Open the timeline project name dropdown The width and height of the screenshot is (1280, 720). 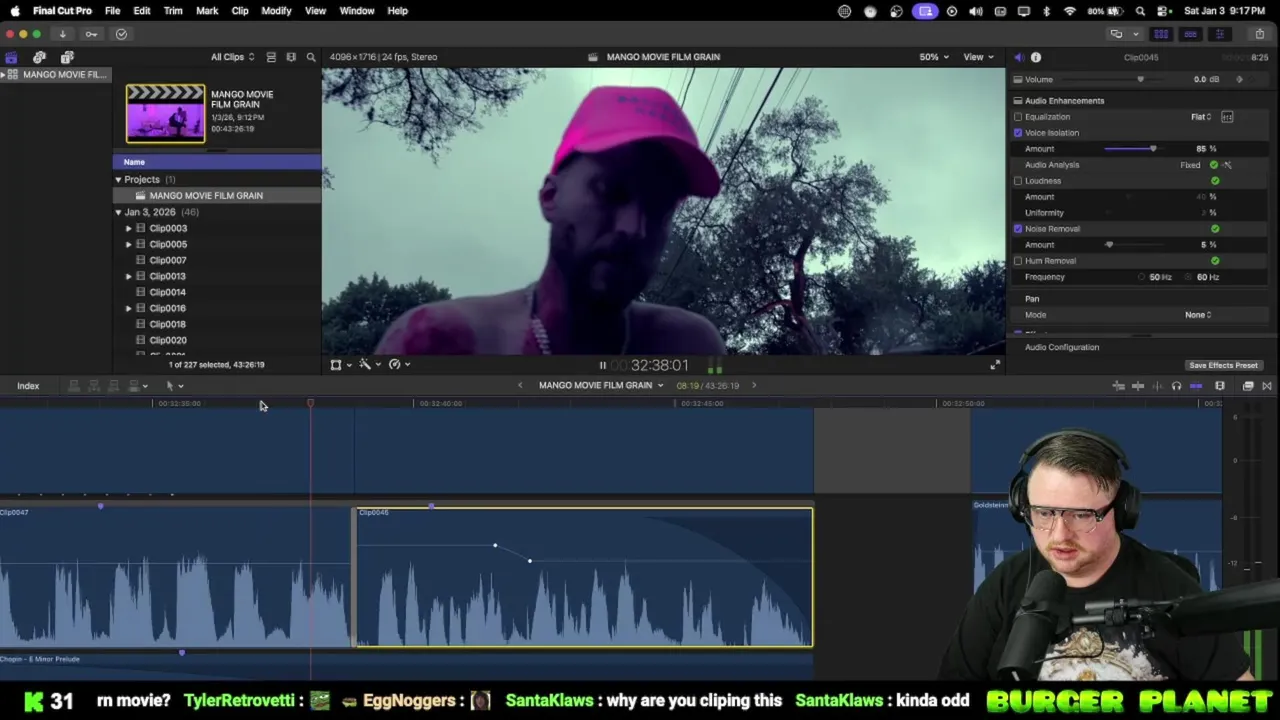point(601,386)
